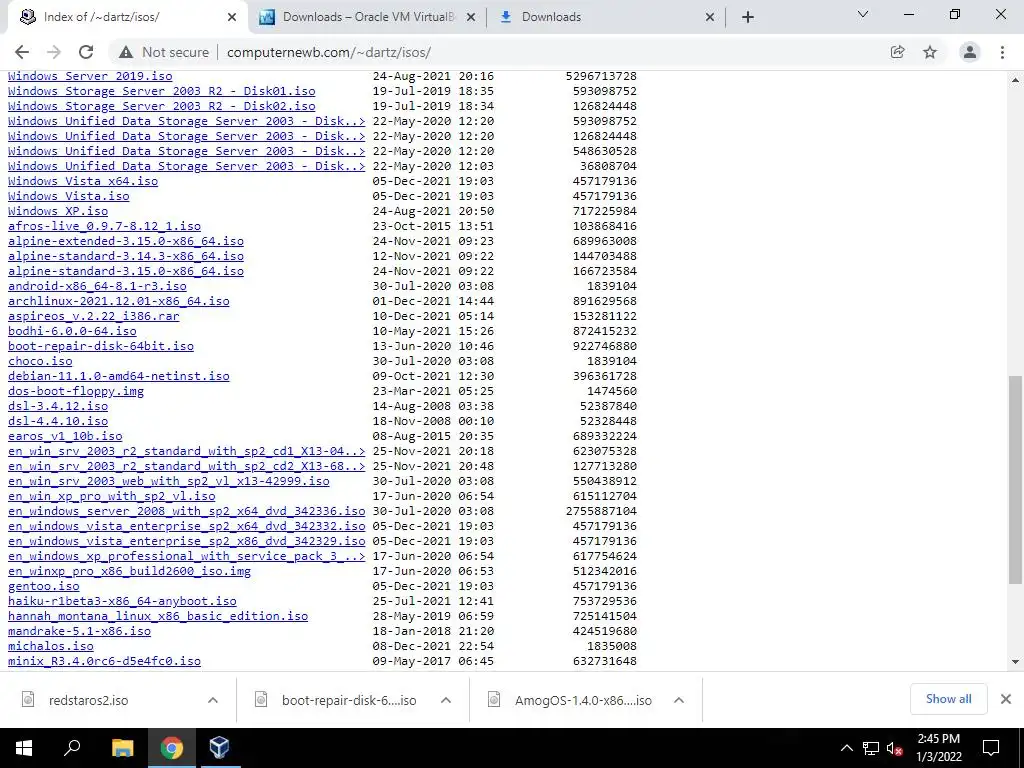Close the downloads shelf with the X
Screen dimensions: 1024x768
point(1006,699)
